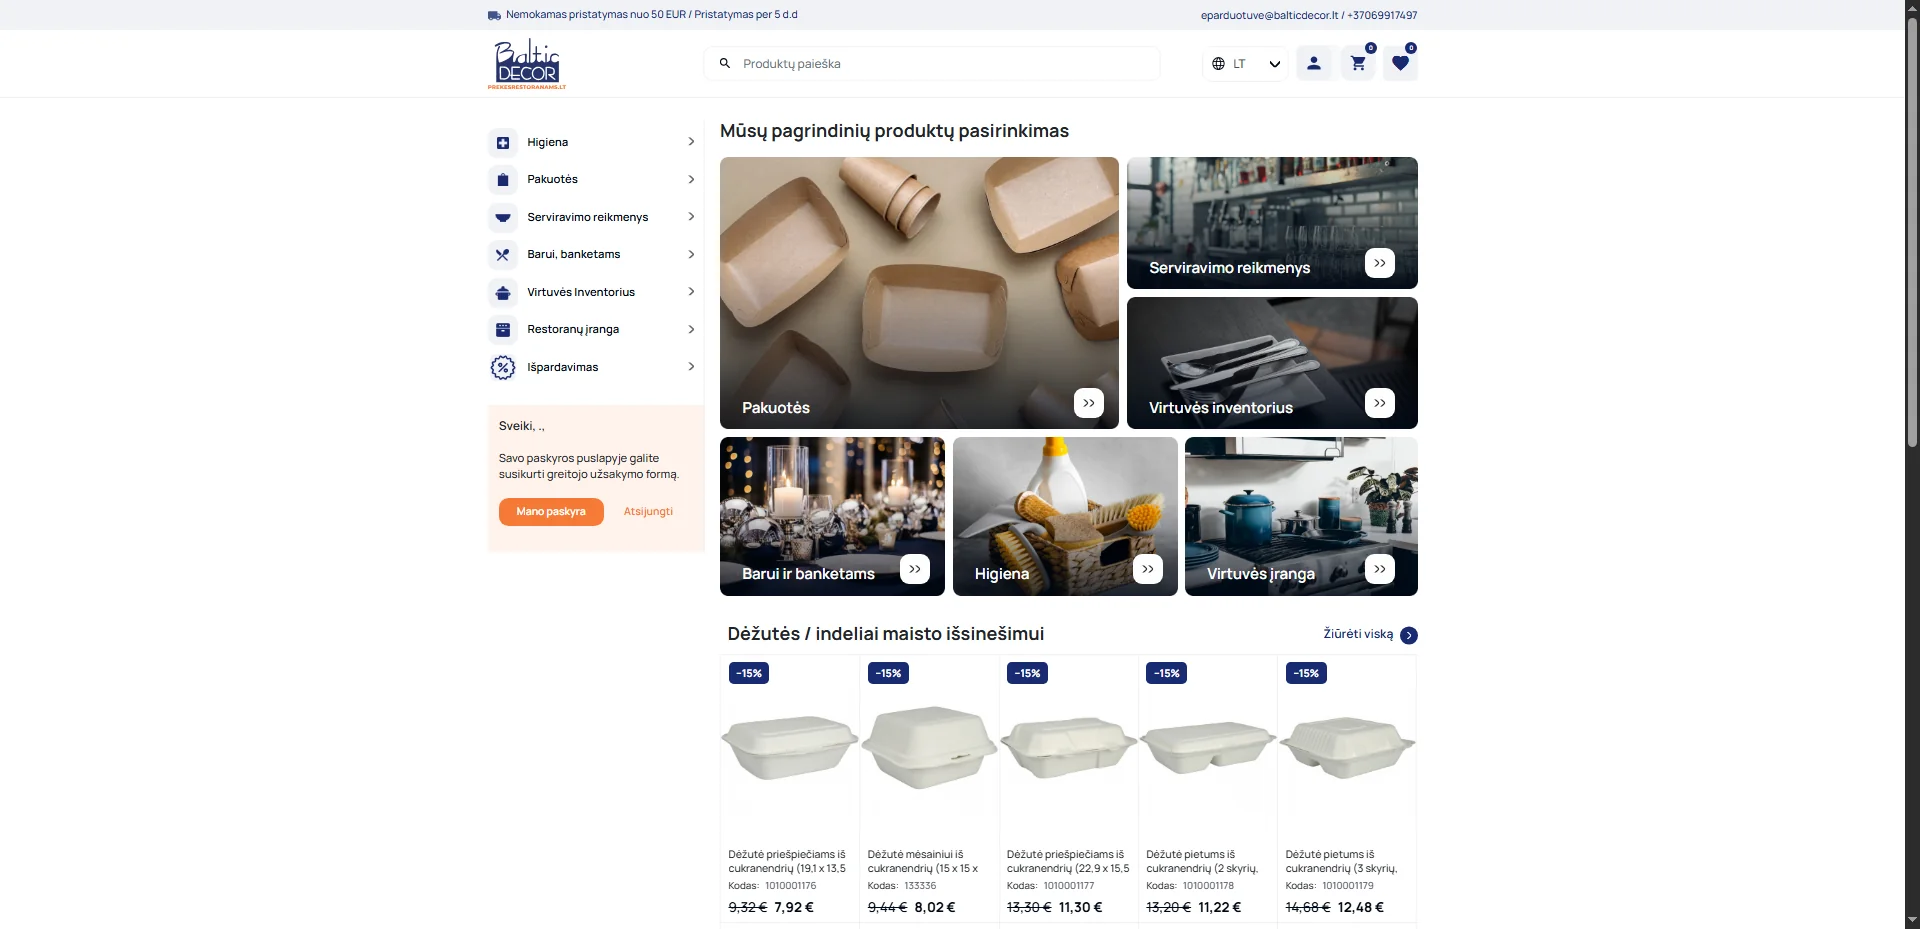Expand the Higiena category chevron
Screen dimensions: 1920x929
coord(691,142)
